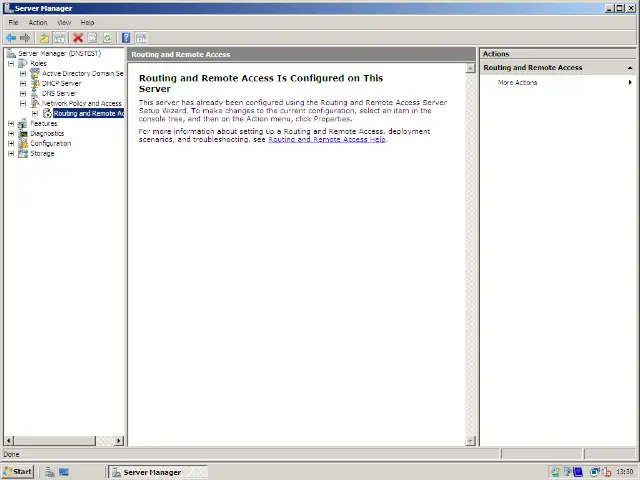This screenshot has width=640, height=480.
Task: Expand the DHCP Server node
Action: [23, 84]
